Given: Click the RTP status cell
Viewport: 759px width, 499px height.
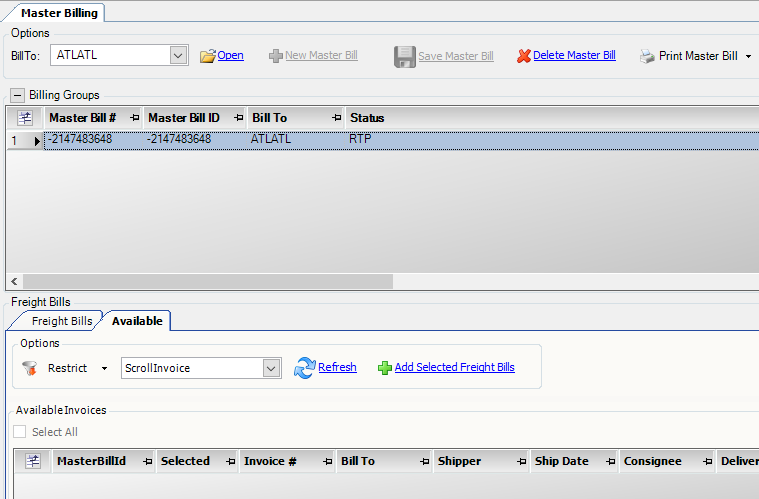Looking at the screenshot, I should coord(360,139).
